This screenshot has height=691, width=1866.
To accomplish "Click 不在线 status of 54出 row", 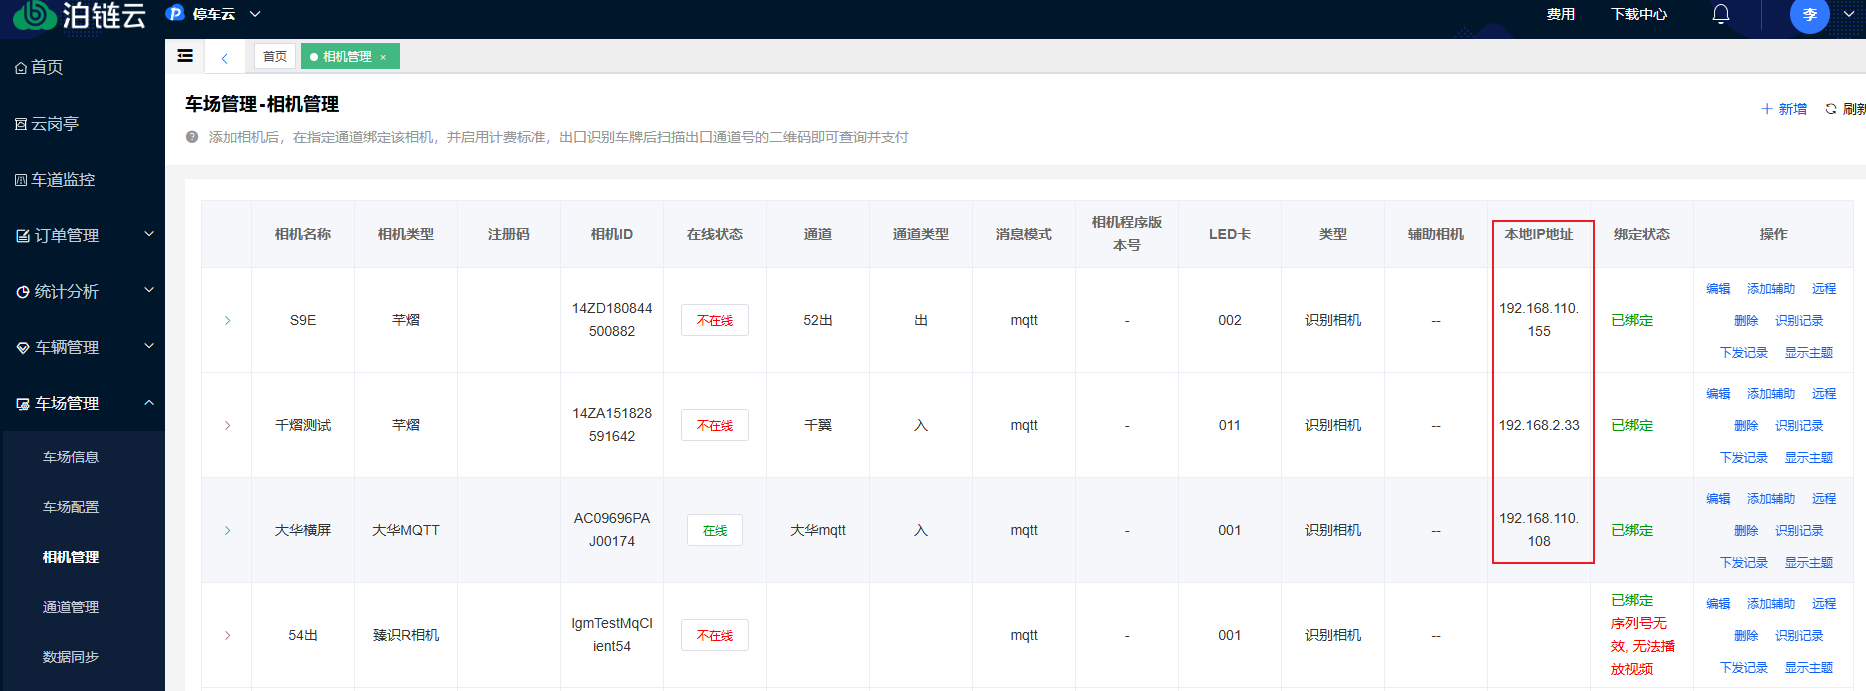I will 715,635.
